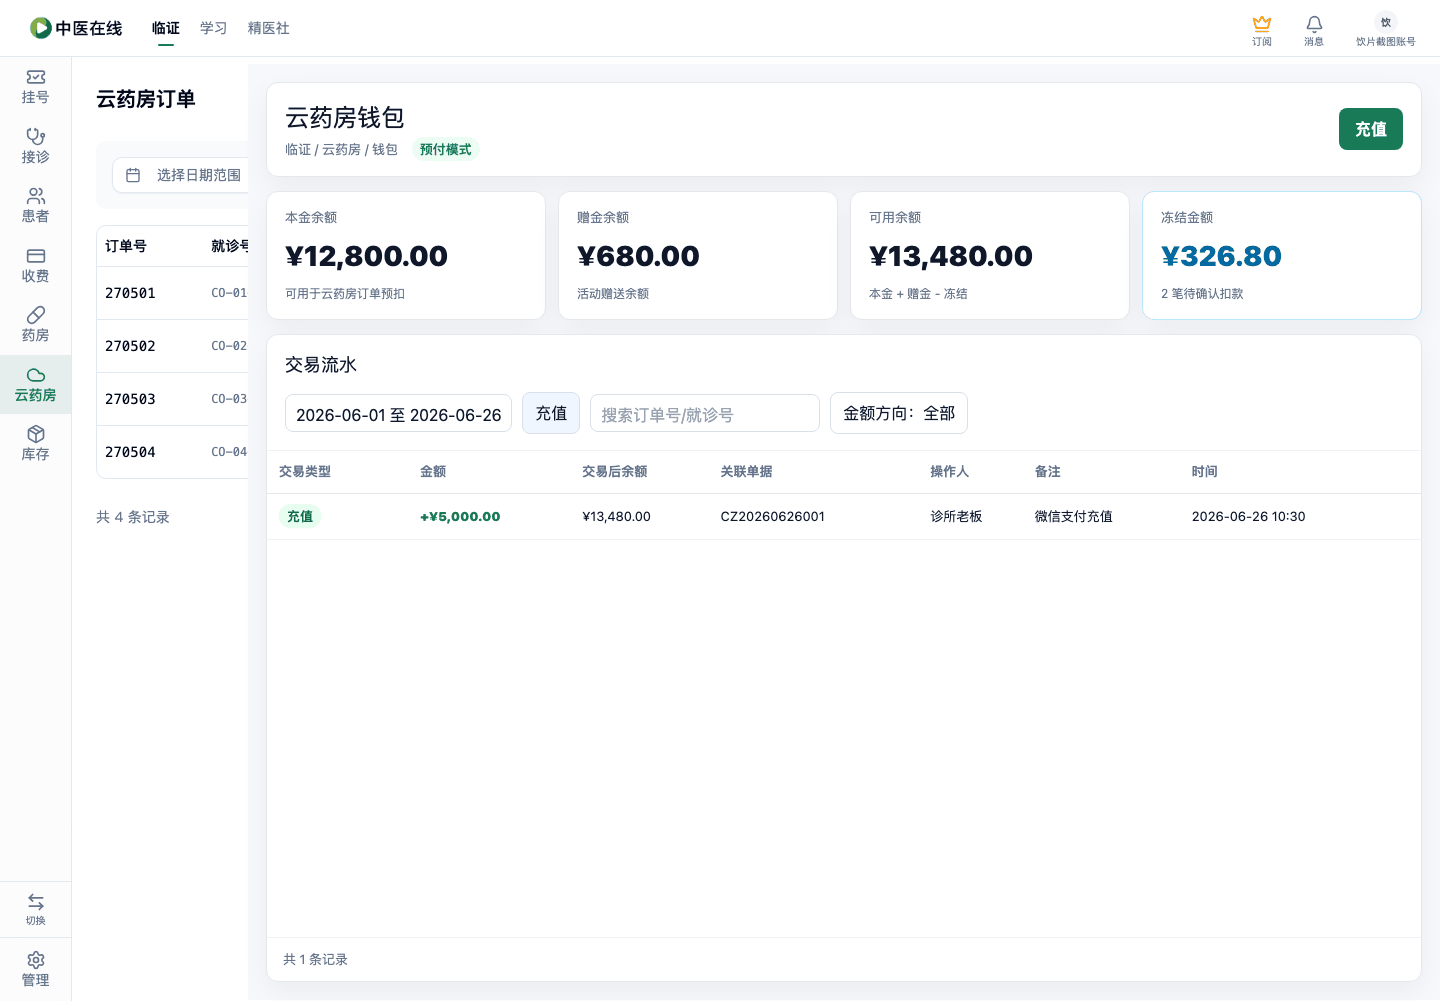The image size is (1440, 1001).
Task: Go to the 患者 patients section
Action: coord(35,206)
